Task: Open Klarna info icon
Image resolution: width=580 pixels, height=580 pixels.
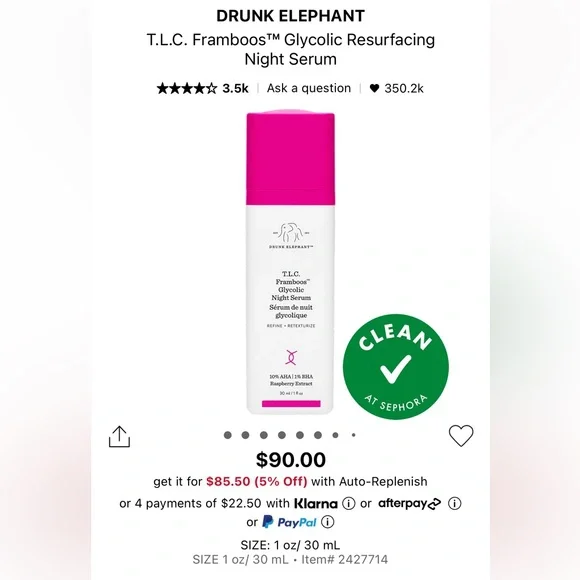Action: click(348, 503)
